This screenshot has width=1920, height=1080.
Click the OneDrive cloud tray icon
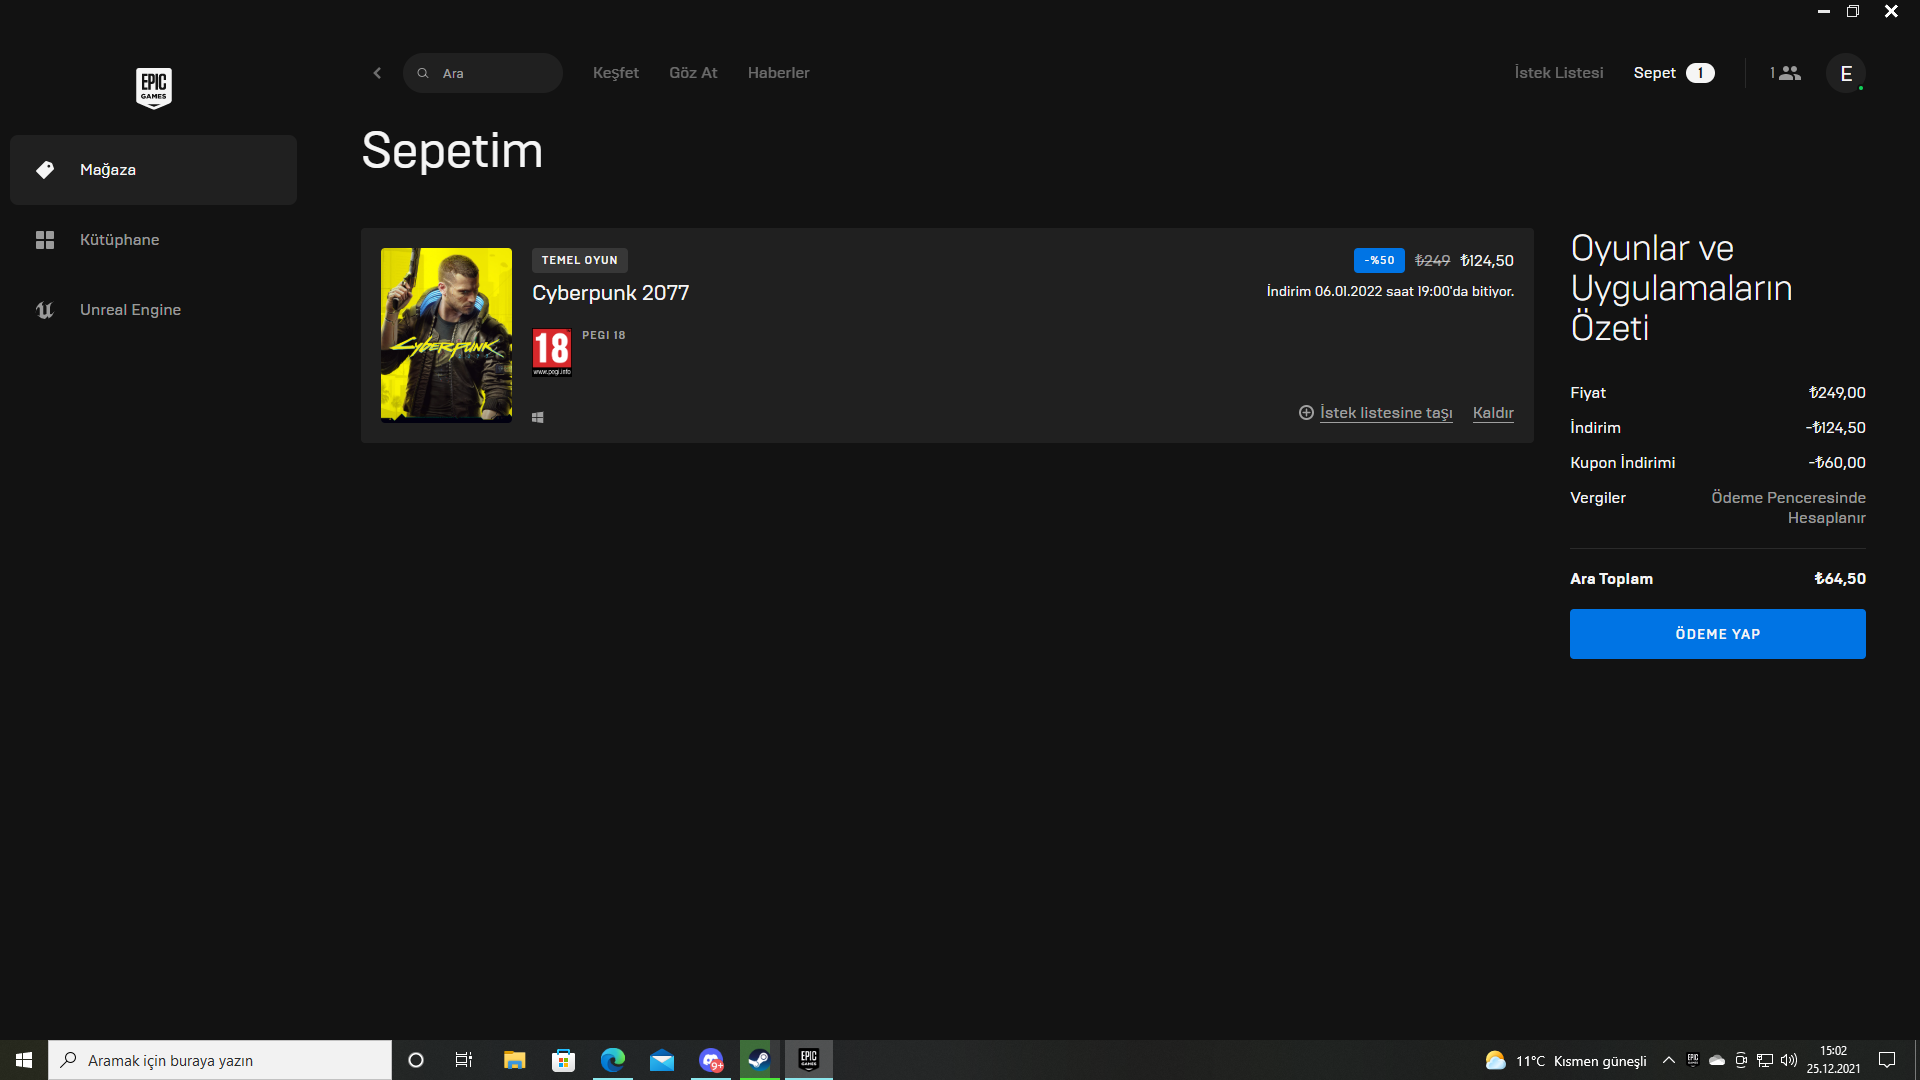point(1717,1060)
